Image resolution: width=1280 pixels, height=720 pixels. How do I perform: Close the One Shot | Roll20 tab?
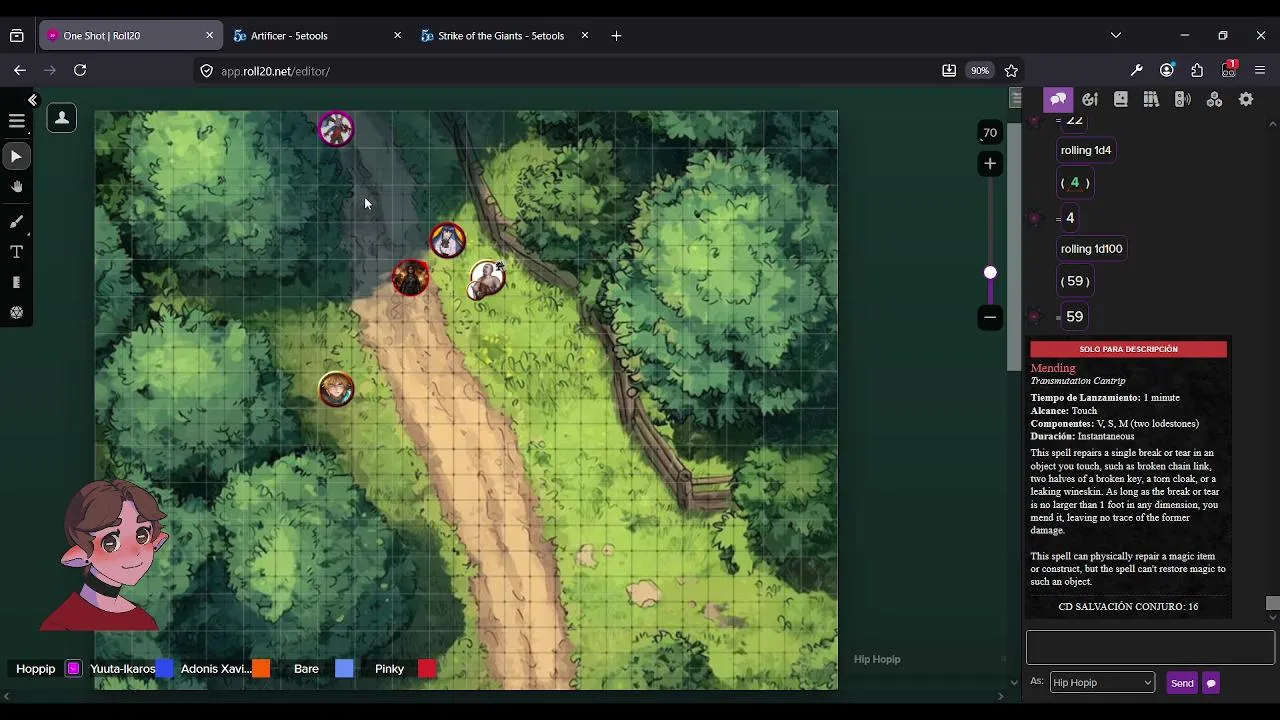tap(209, 35)
